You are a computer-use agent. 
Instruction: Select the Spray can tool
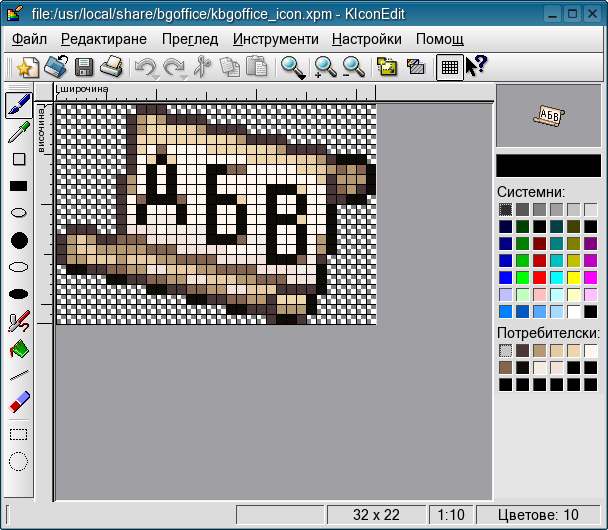[19, 321]
